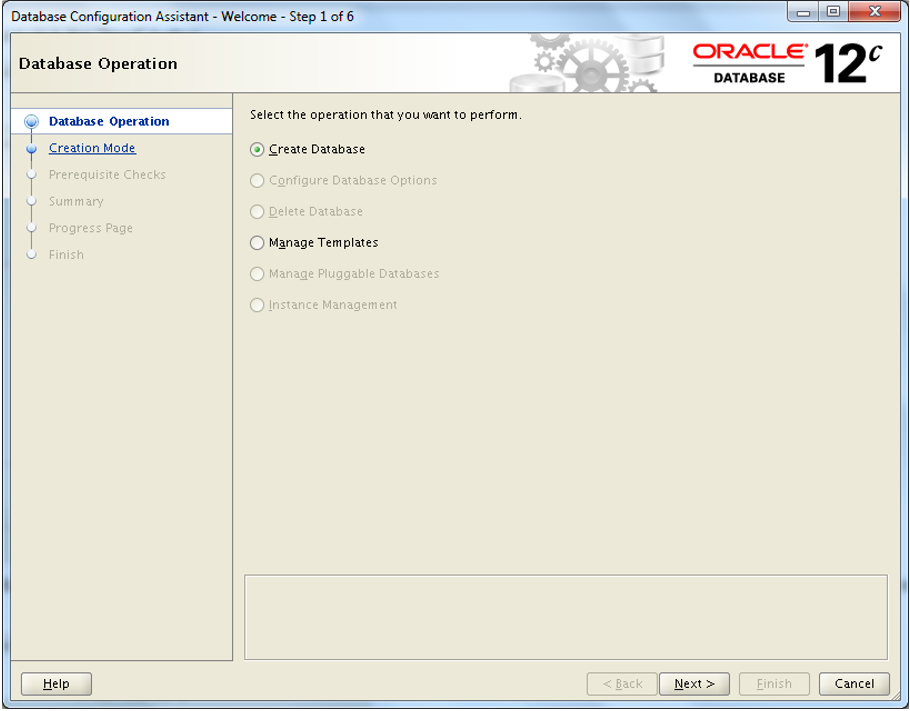Open the Creation Mode step link
This screenshot has height=711, width=910.
click(92, 148)
